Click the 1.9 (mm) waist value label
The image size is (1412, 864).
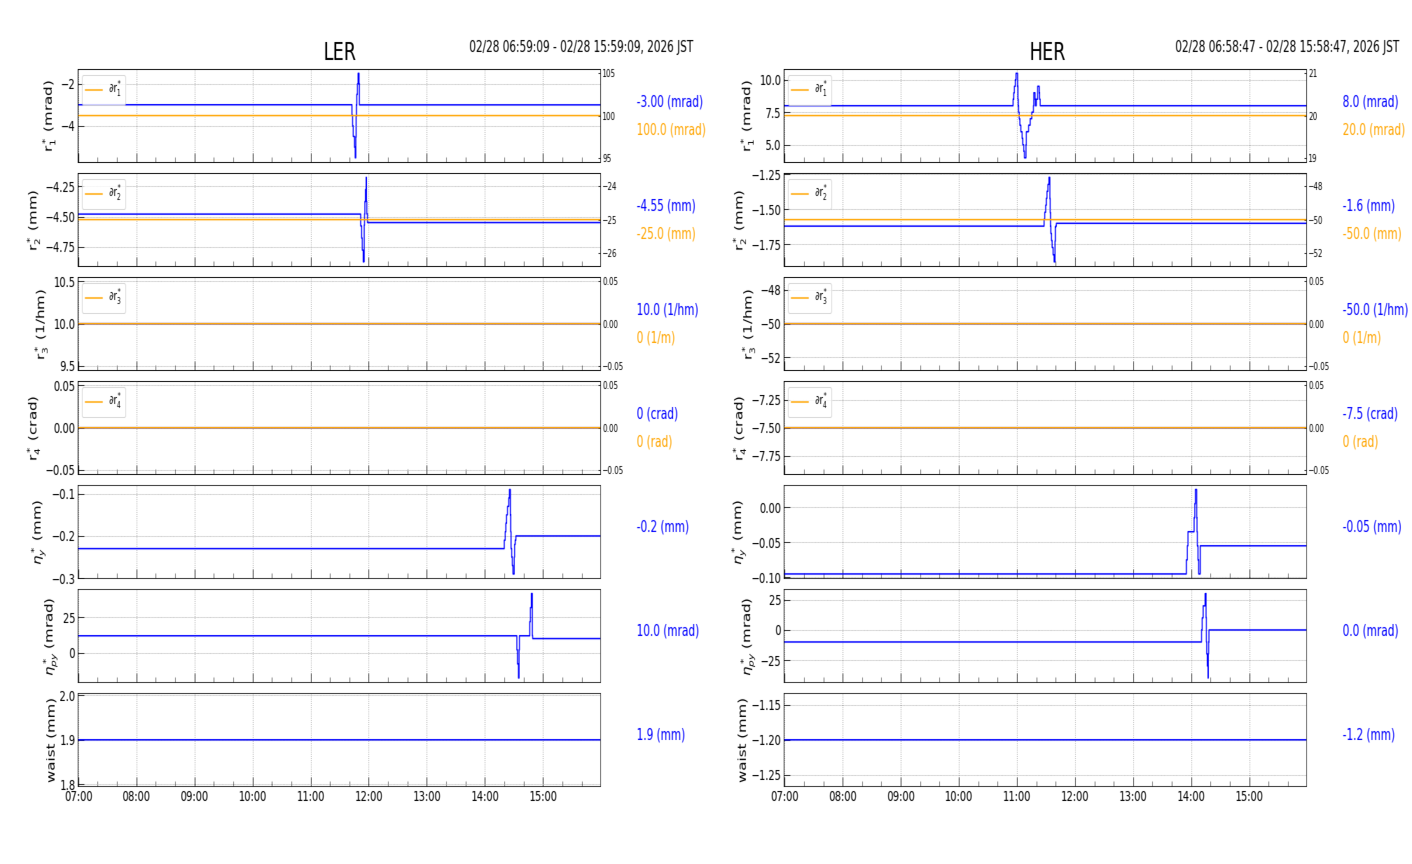660,735
